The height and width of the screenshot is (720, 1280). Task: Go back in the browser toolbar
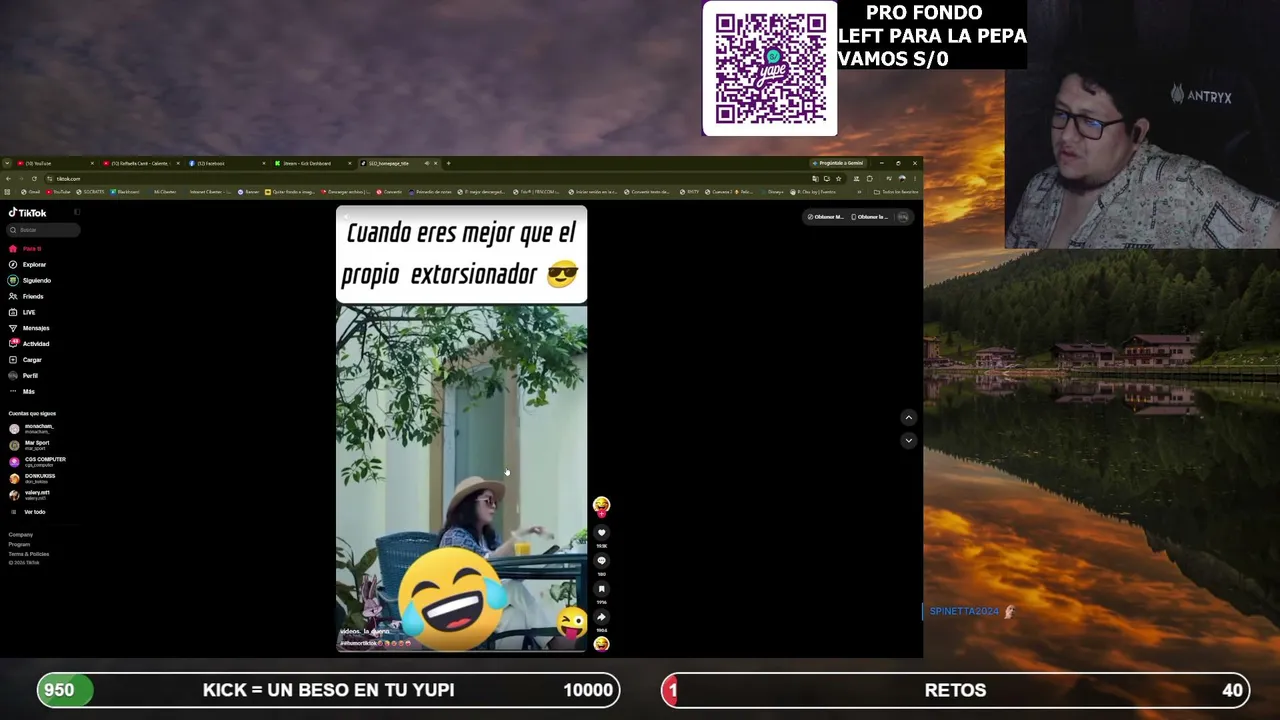point(8,179)
